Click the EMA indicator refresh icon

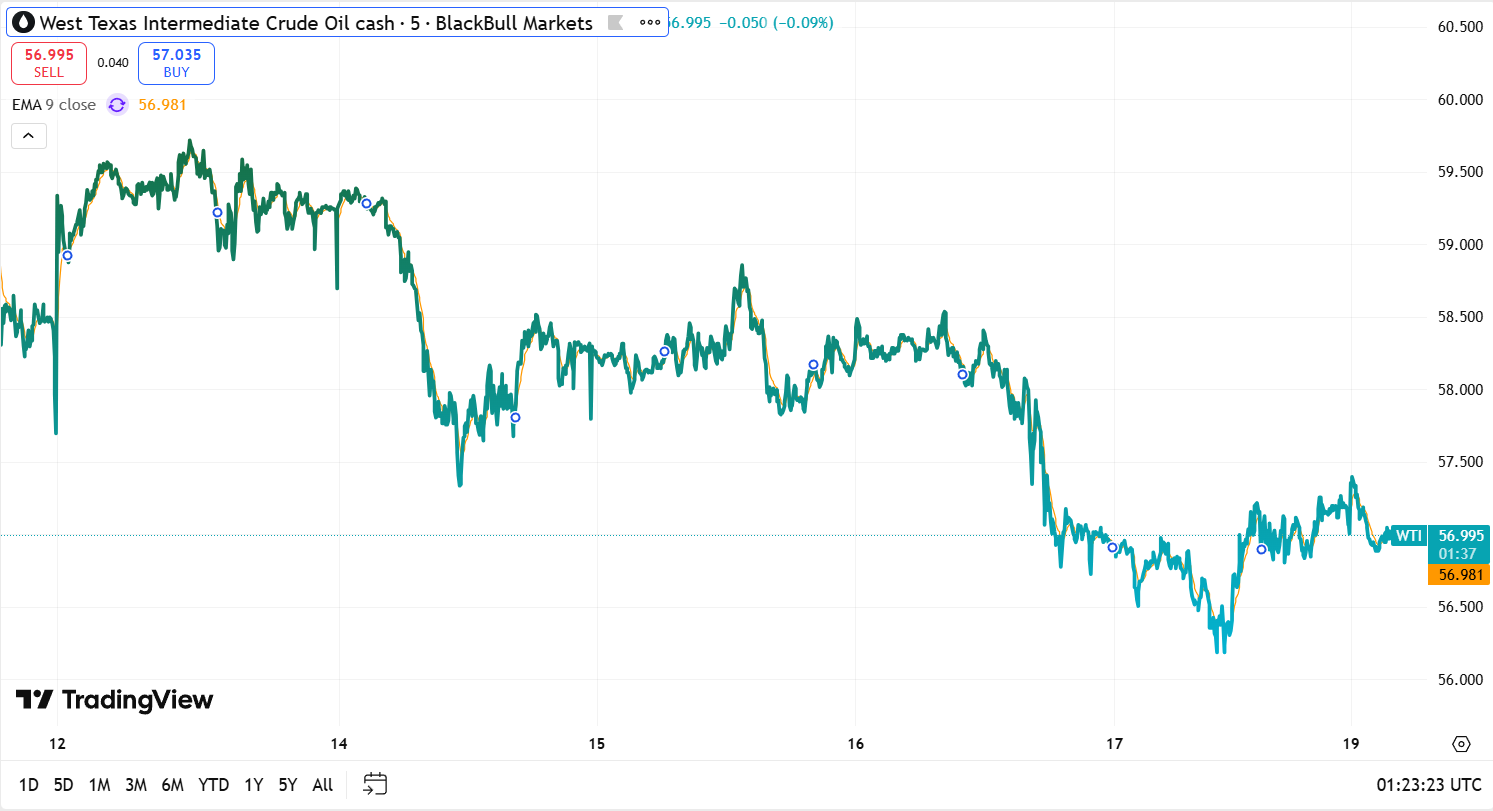click(x=117, y=105)
